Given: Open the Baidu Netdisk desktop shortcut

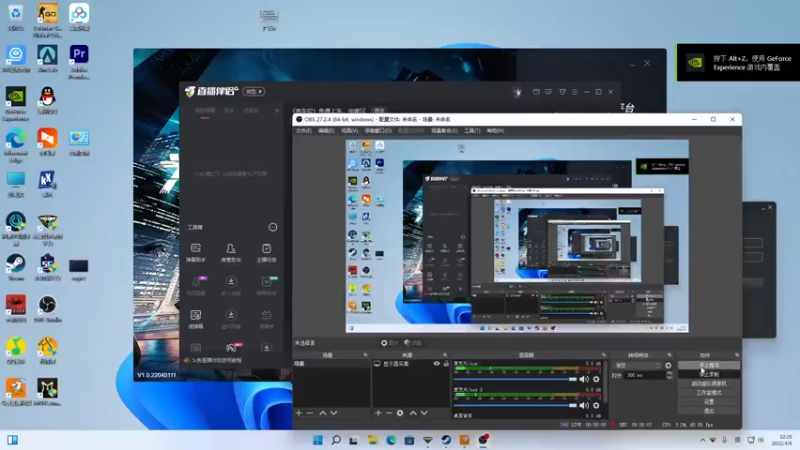Looking at the screenshot, I should [x=79, y=17].
